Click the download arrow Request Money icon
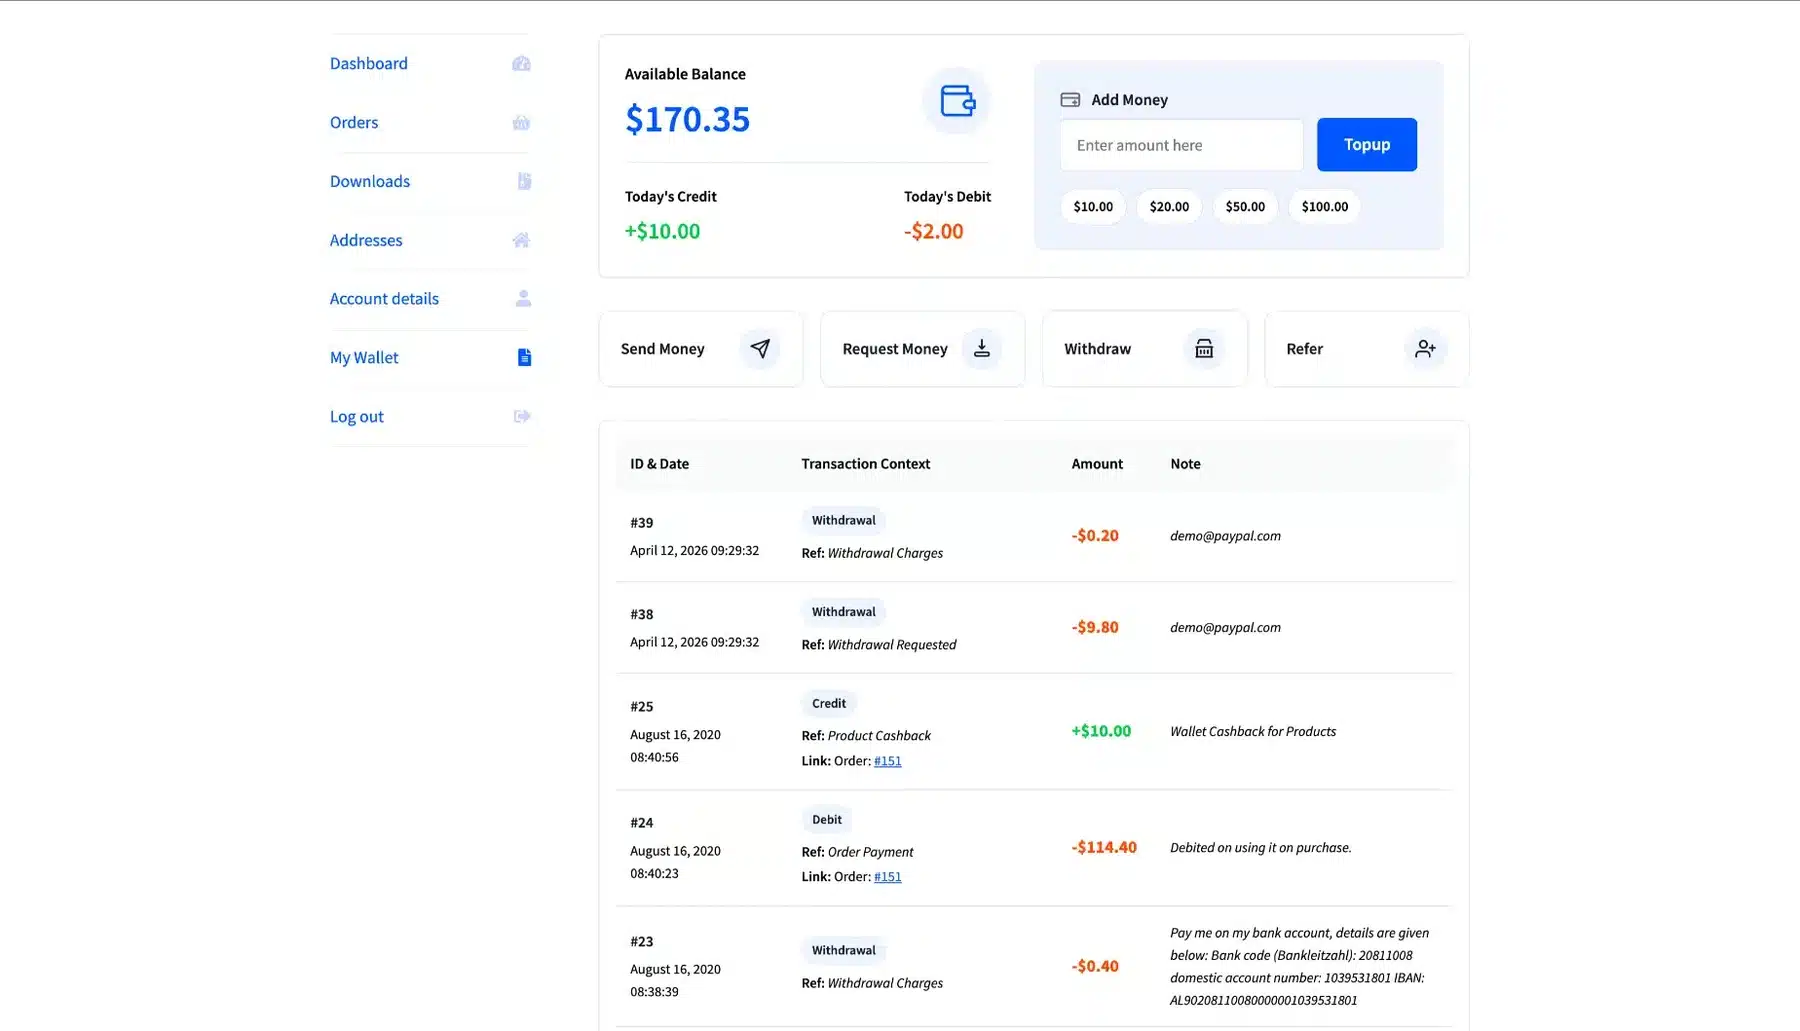Viewport: 1800px width, 1031px height. point(982,348)
